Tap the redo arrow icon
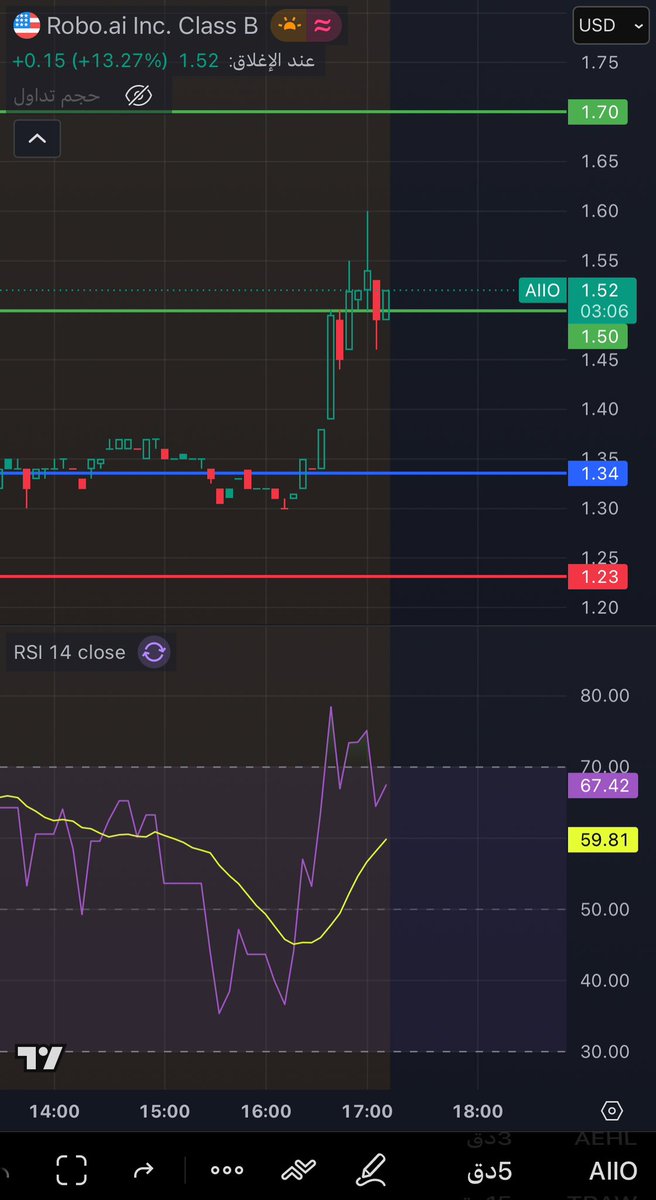The width and height of the screenshot is (656, 1200). pyautogui.click(x=143, y=1169)
